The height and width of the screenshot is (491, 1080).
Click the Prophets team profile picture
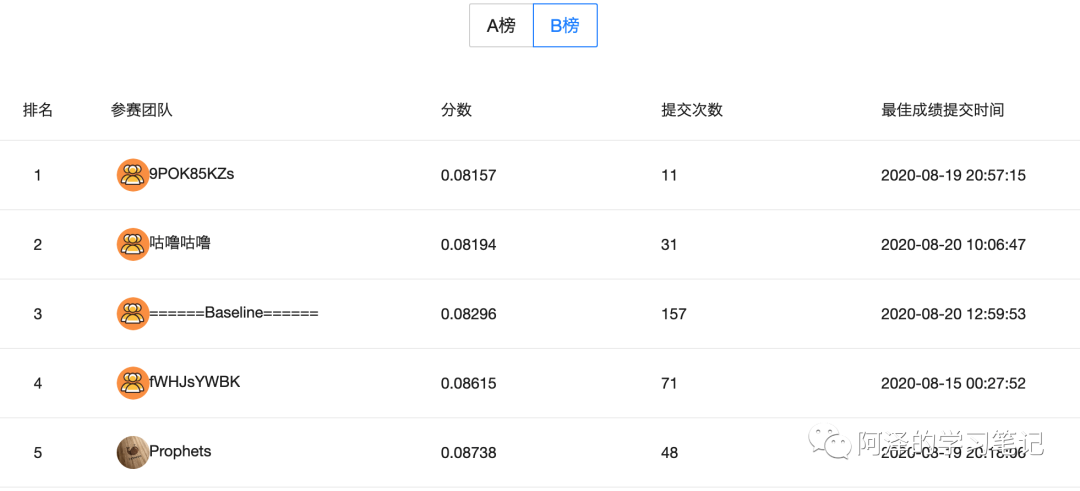(x=132, y=452)
